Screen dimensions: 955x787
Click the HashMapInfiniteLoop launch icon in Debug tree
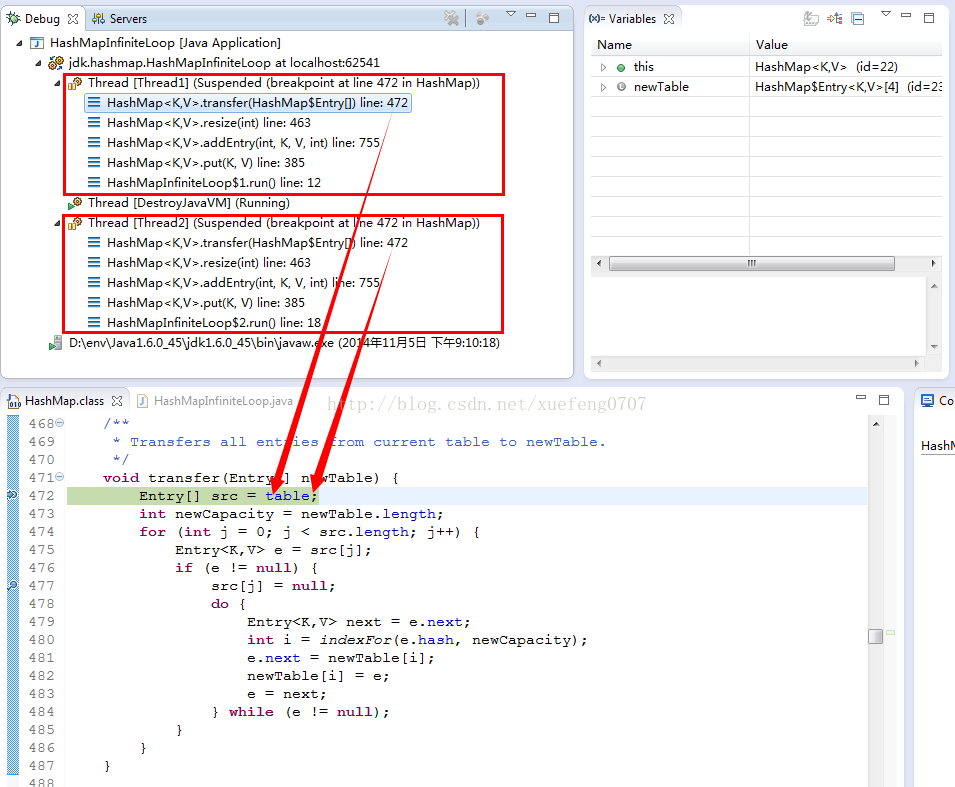pos(37,43)
